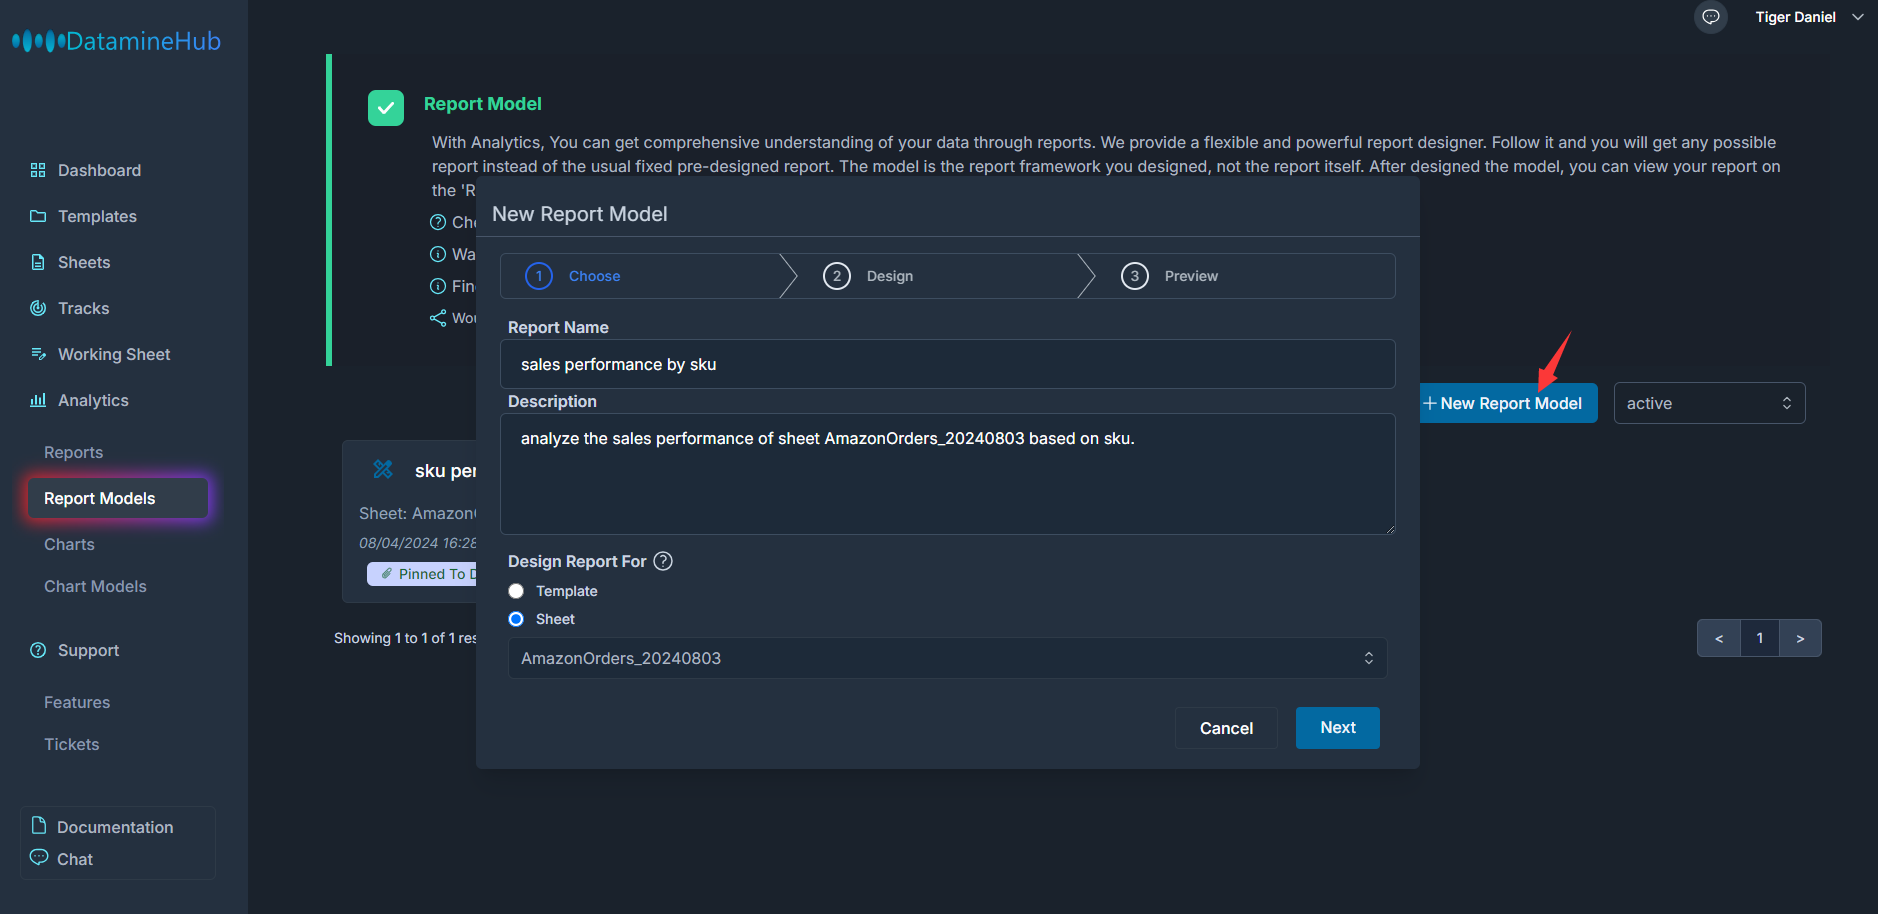Screen dimensions: 1878x914
Task: Click step 3 circle icon in wizard
Action: click(1135, 276)
